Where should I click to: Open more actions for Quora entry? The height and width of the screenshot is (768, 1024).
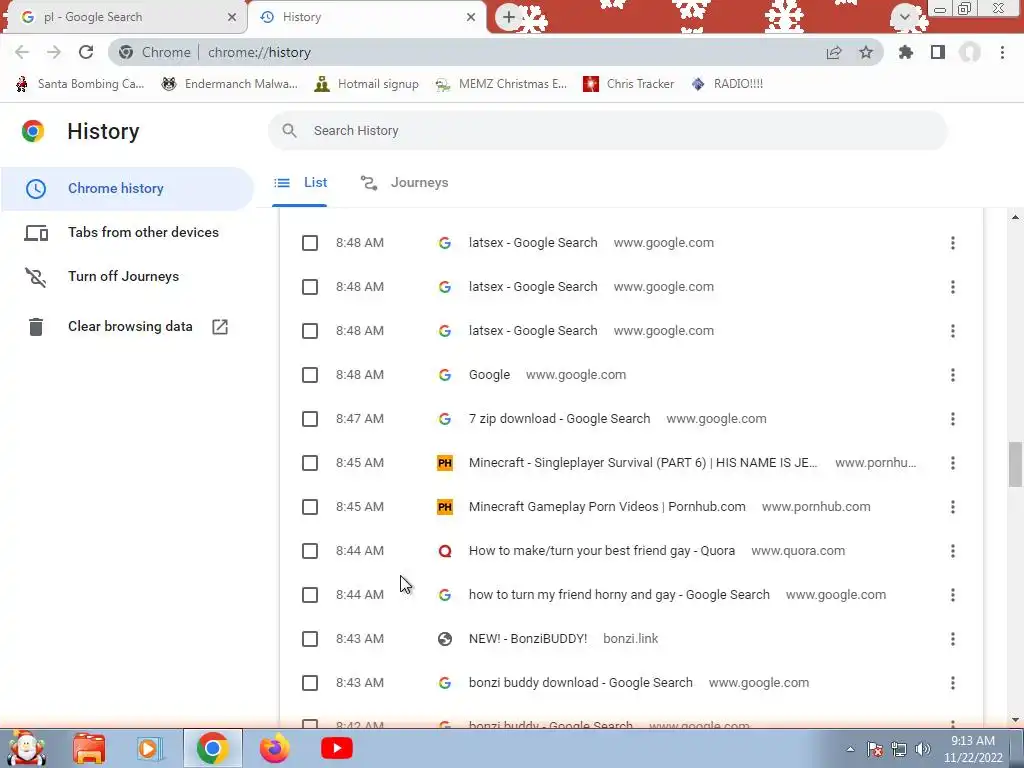[953, 551]
